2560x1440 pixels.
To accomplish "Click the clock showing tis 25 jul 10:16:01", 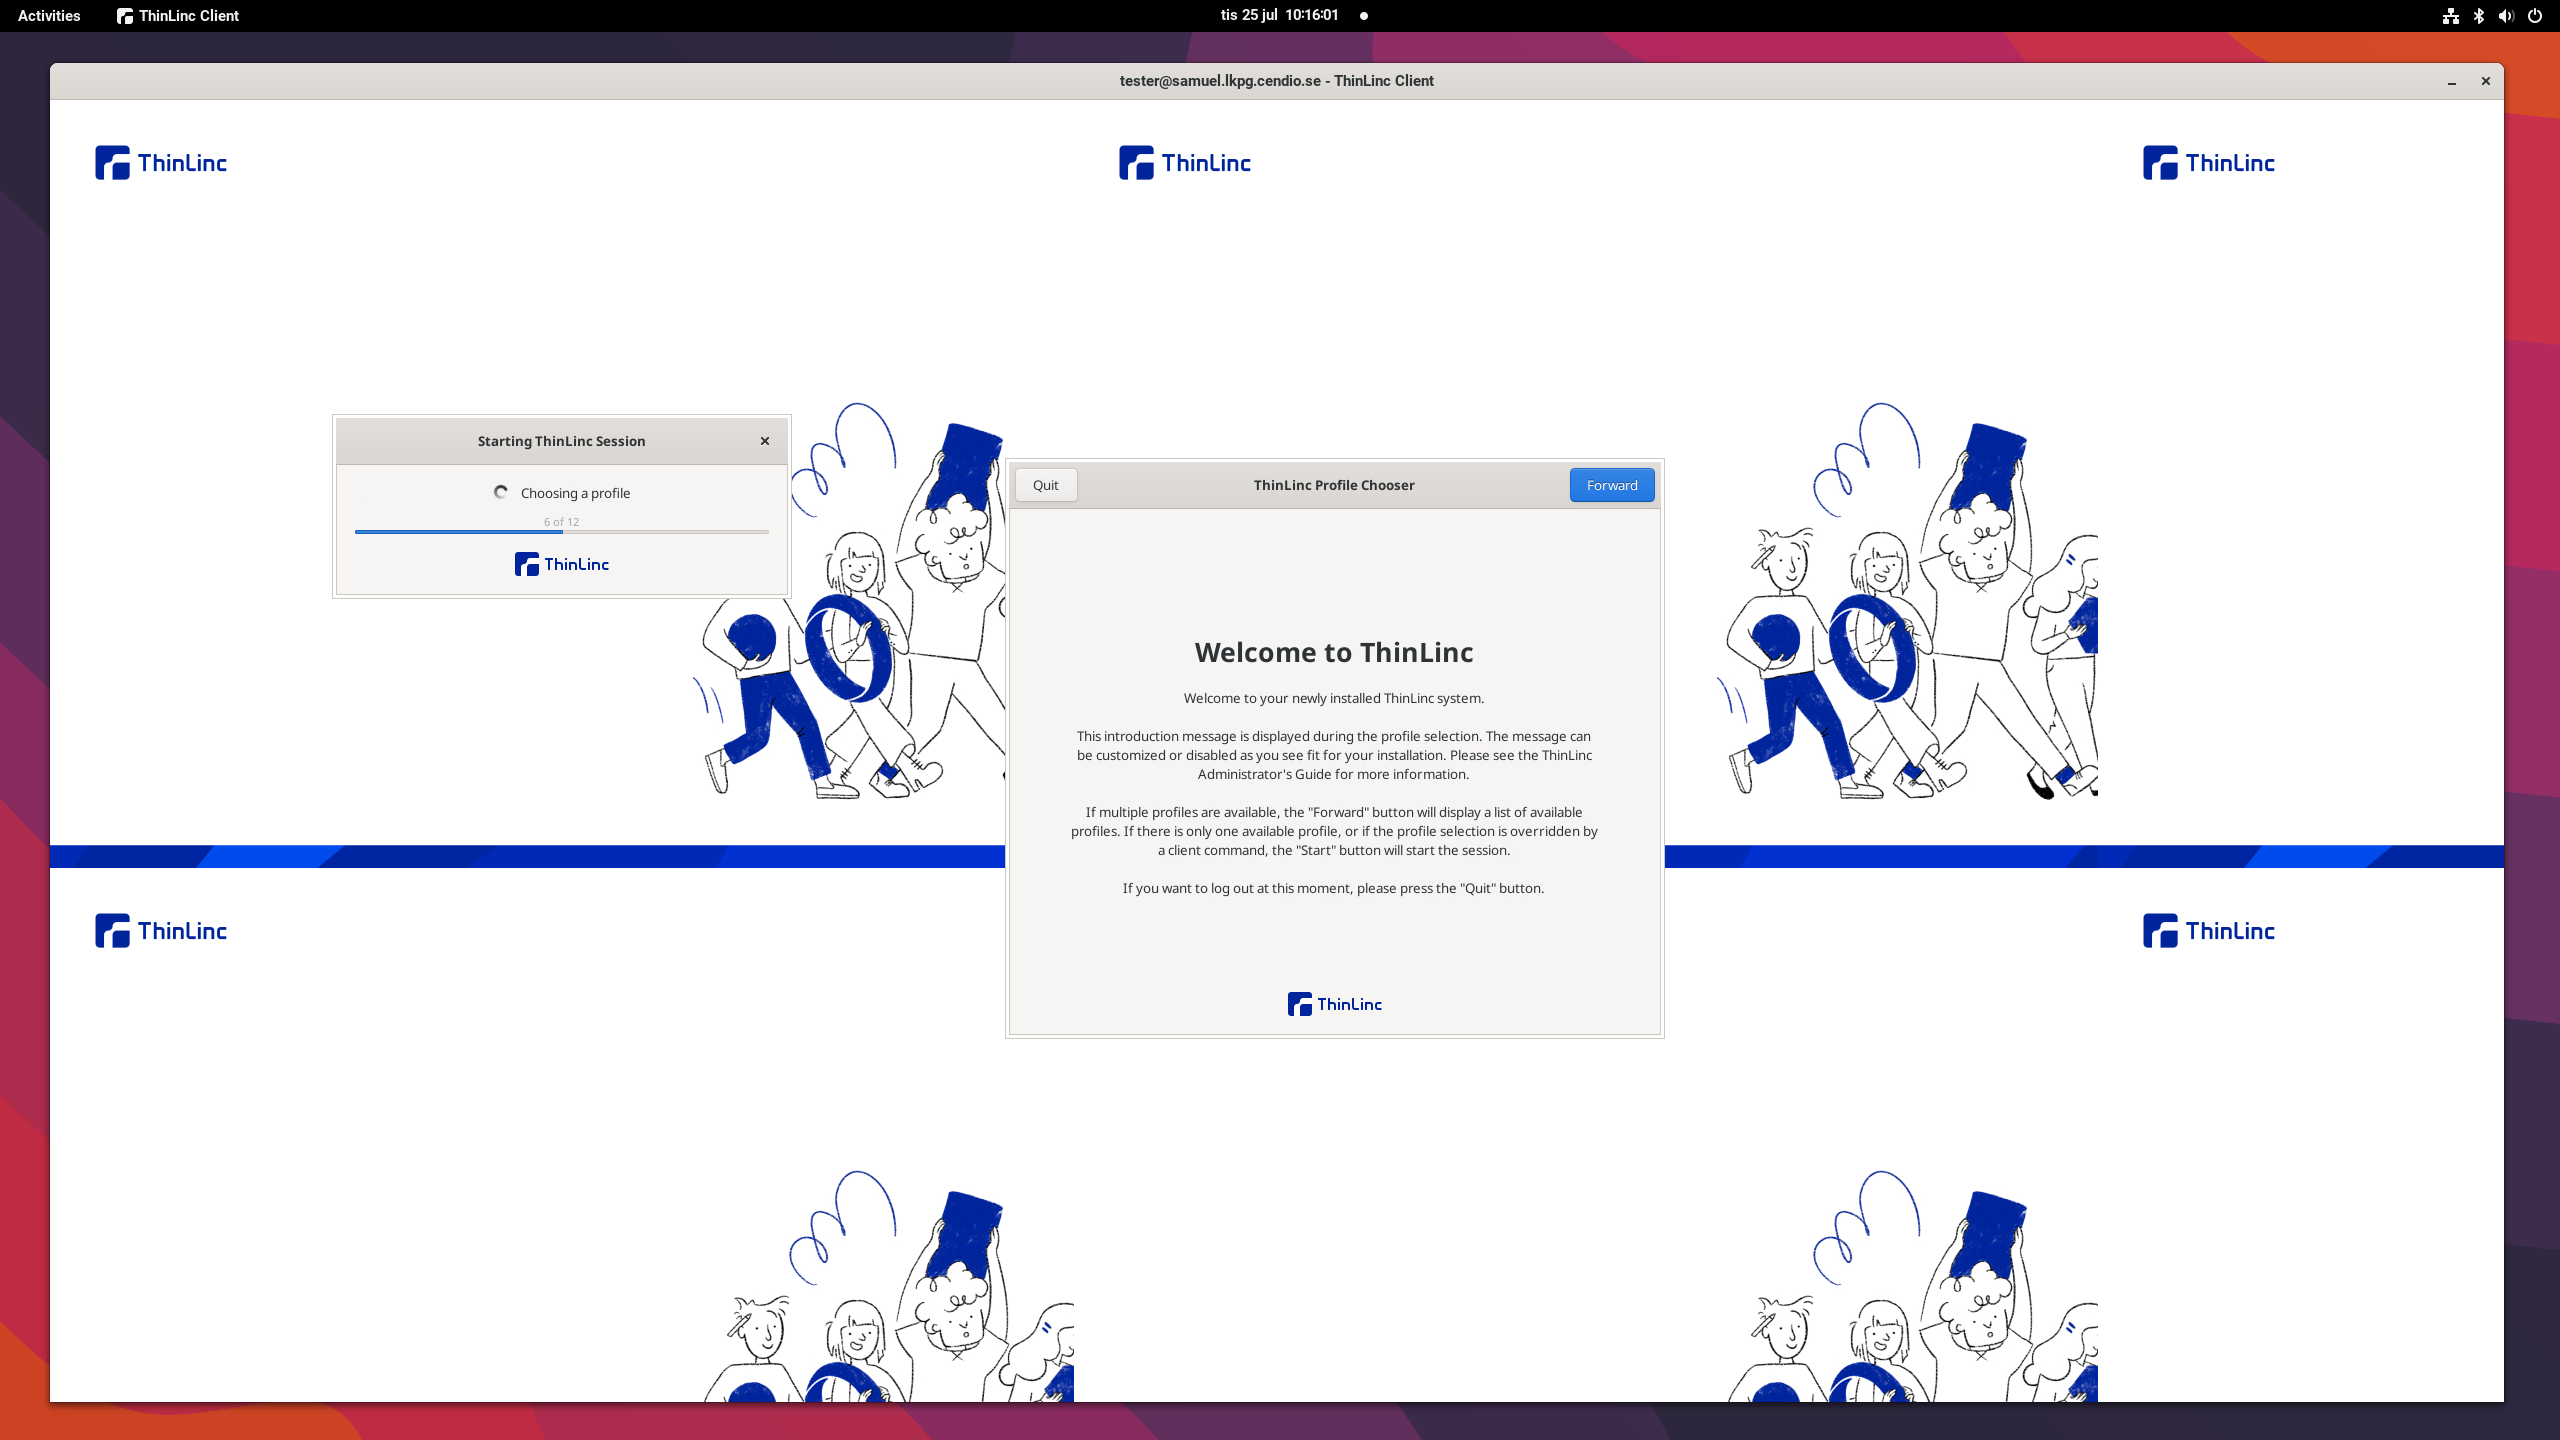I will click(1279, 15).
